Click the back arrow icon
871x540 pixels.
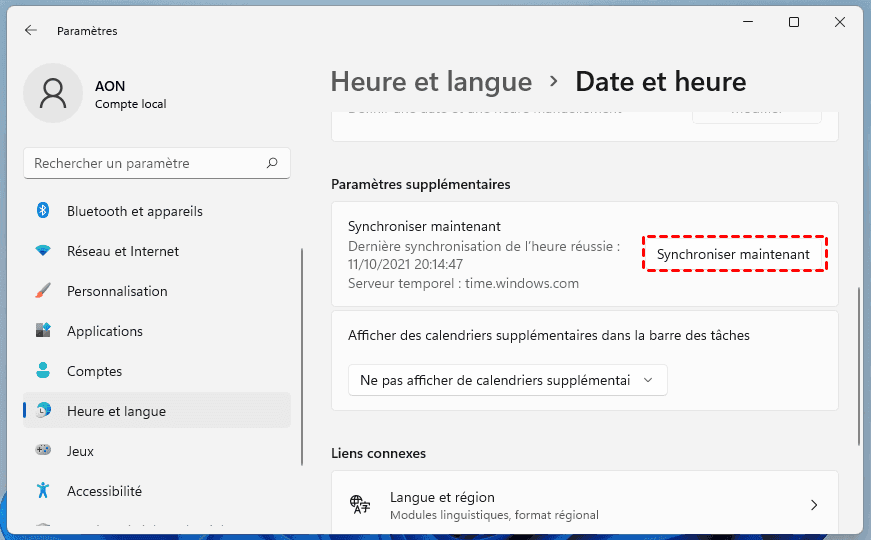pyautogui.click(x=31, y=31)
